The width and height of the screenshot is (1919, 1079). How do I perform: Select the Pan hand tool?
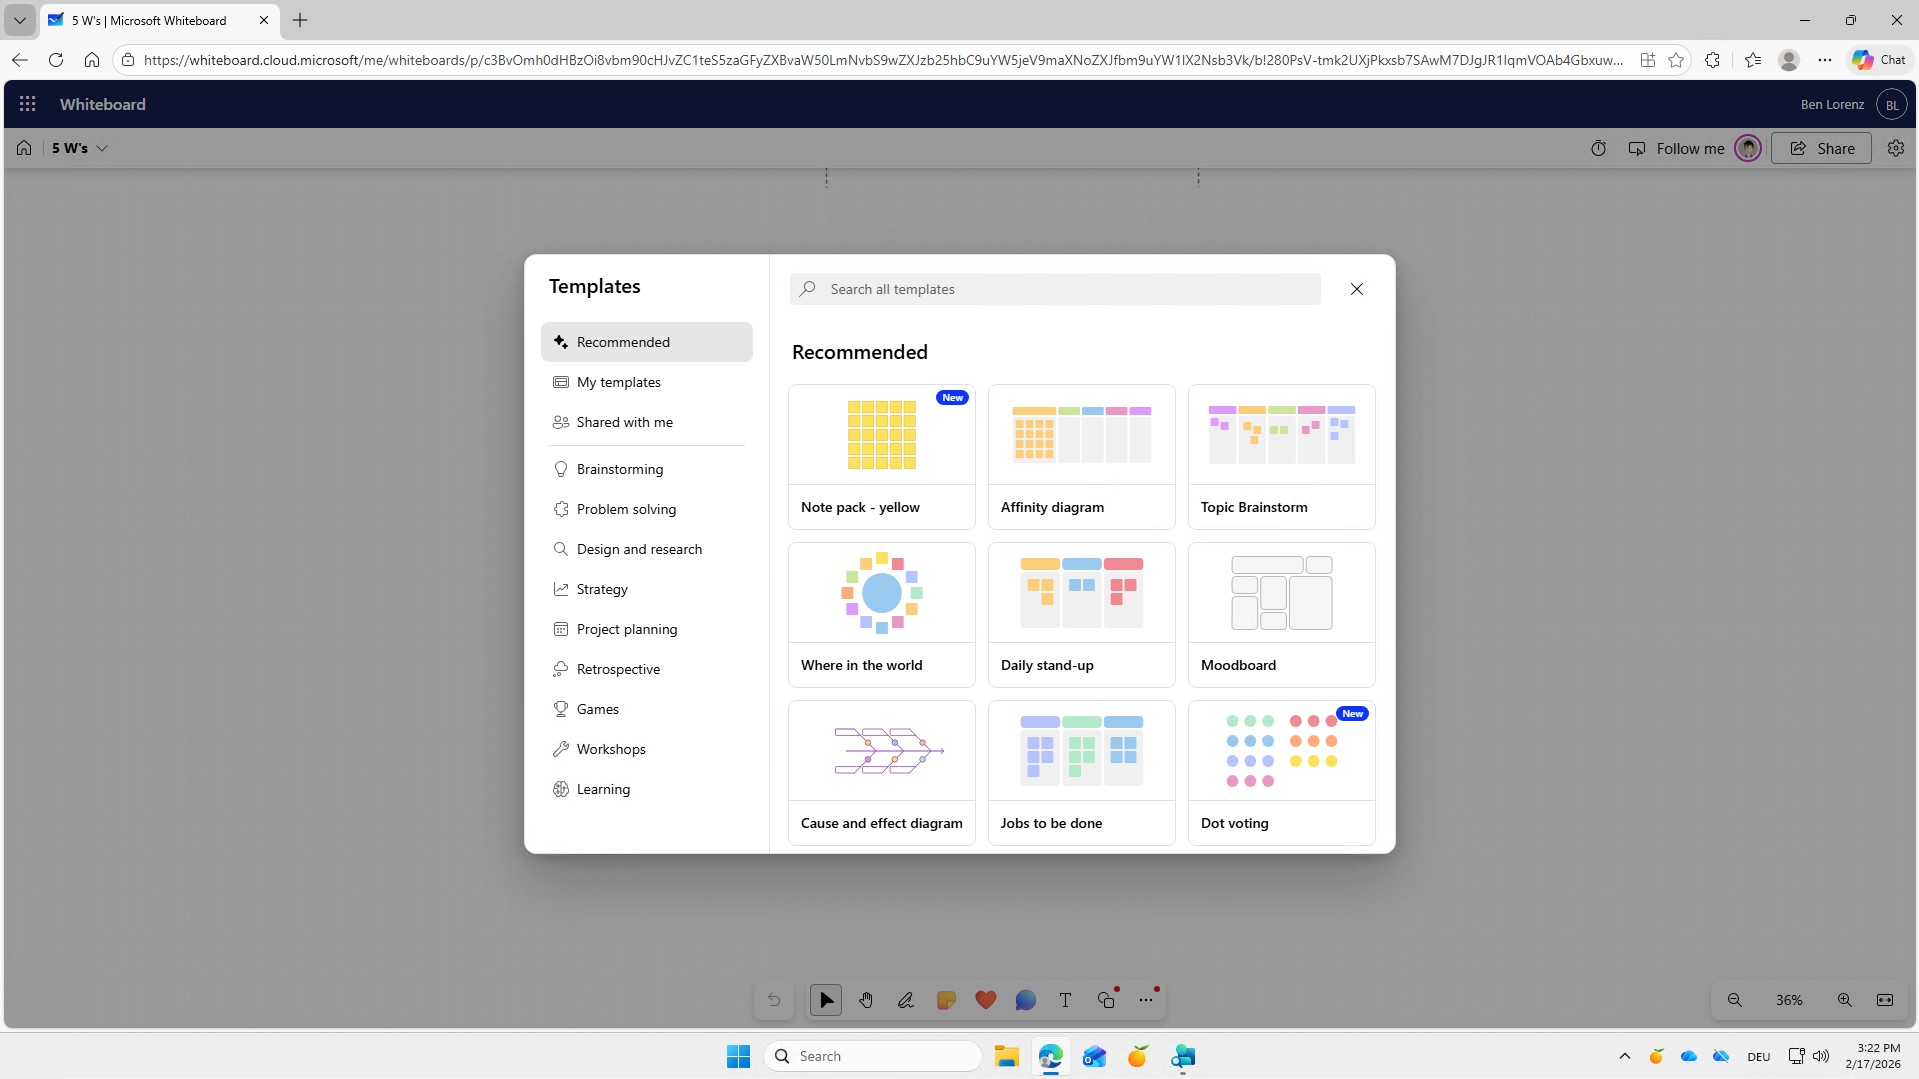tap(866, 1000)
